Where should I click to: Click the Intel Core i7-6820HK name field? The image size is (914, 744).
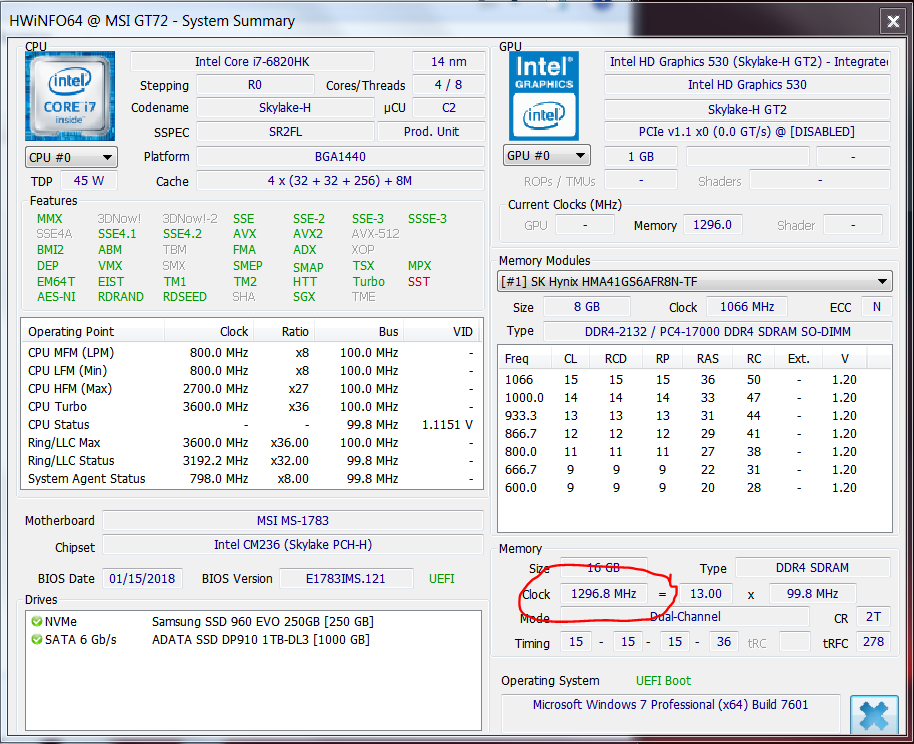(252, 62)
